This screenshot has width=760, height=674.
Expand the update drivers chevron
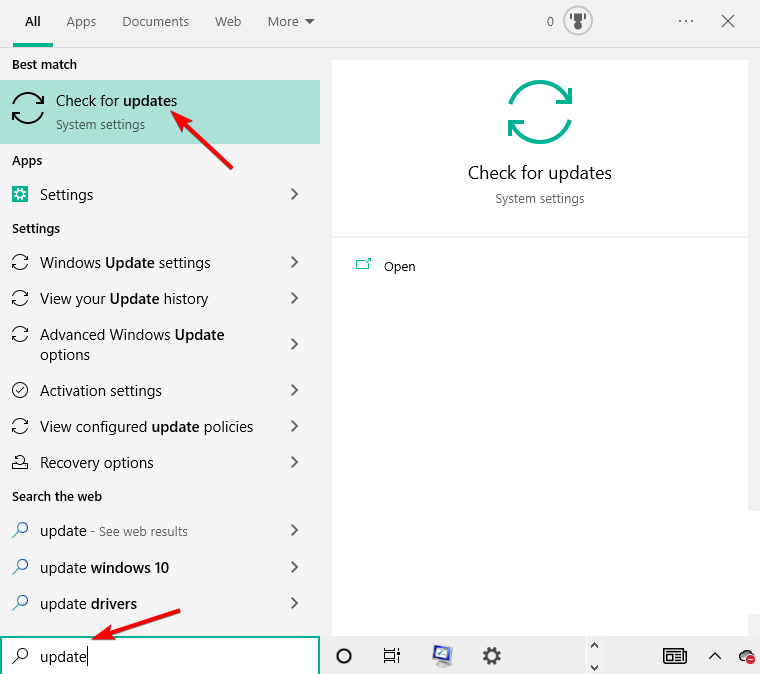[294, 603]
